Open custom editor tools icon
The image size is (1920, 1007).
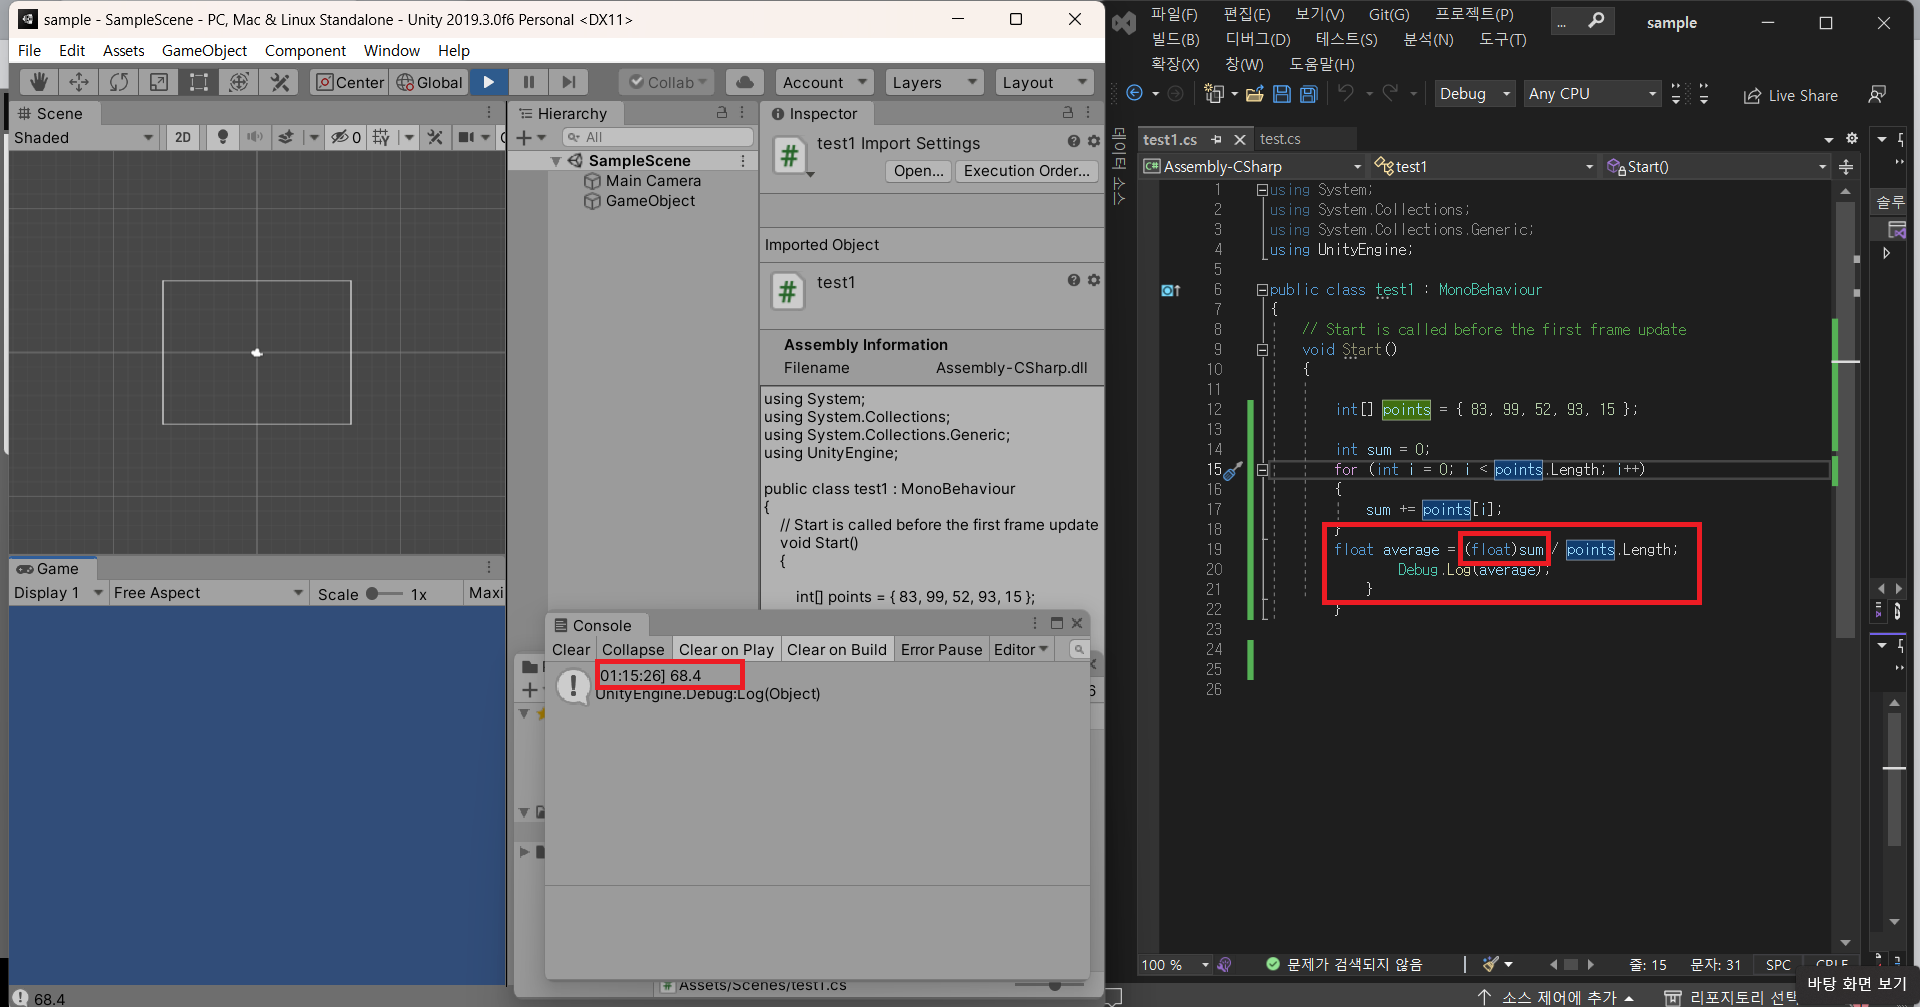[x=280, y=82]
